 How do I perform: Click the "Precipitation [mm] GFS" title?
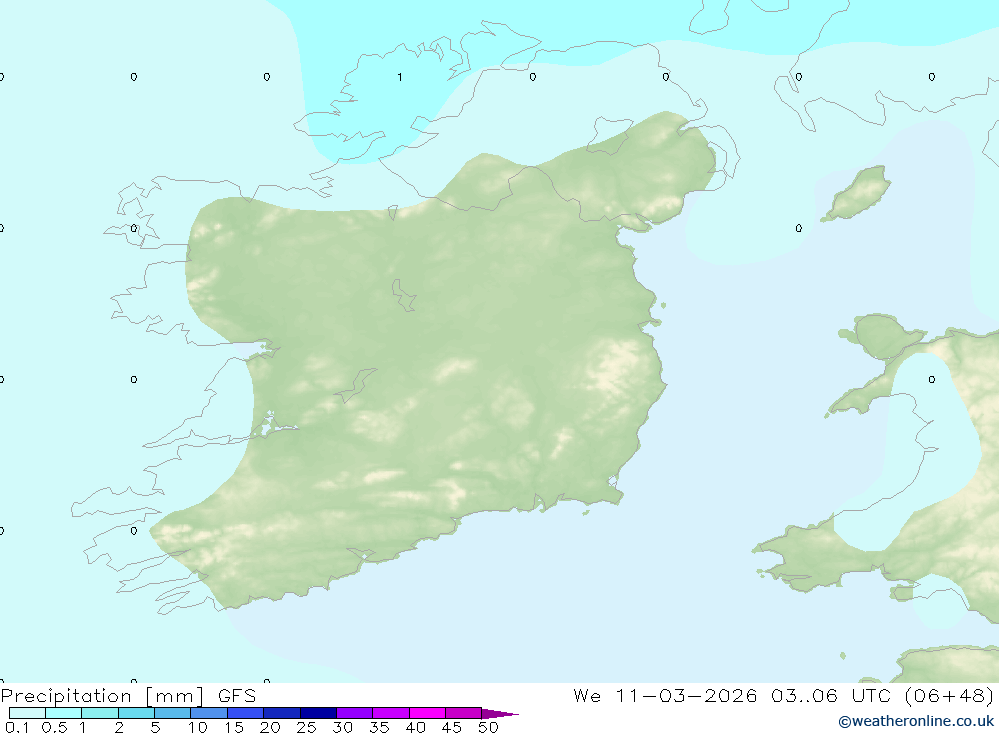pyautogui.click(x=128, y=696)
